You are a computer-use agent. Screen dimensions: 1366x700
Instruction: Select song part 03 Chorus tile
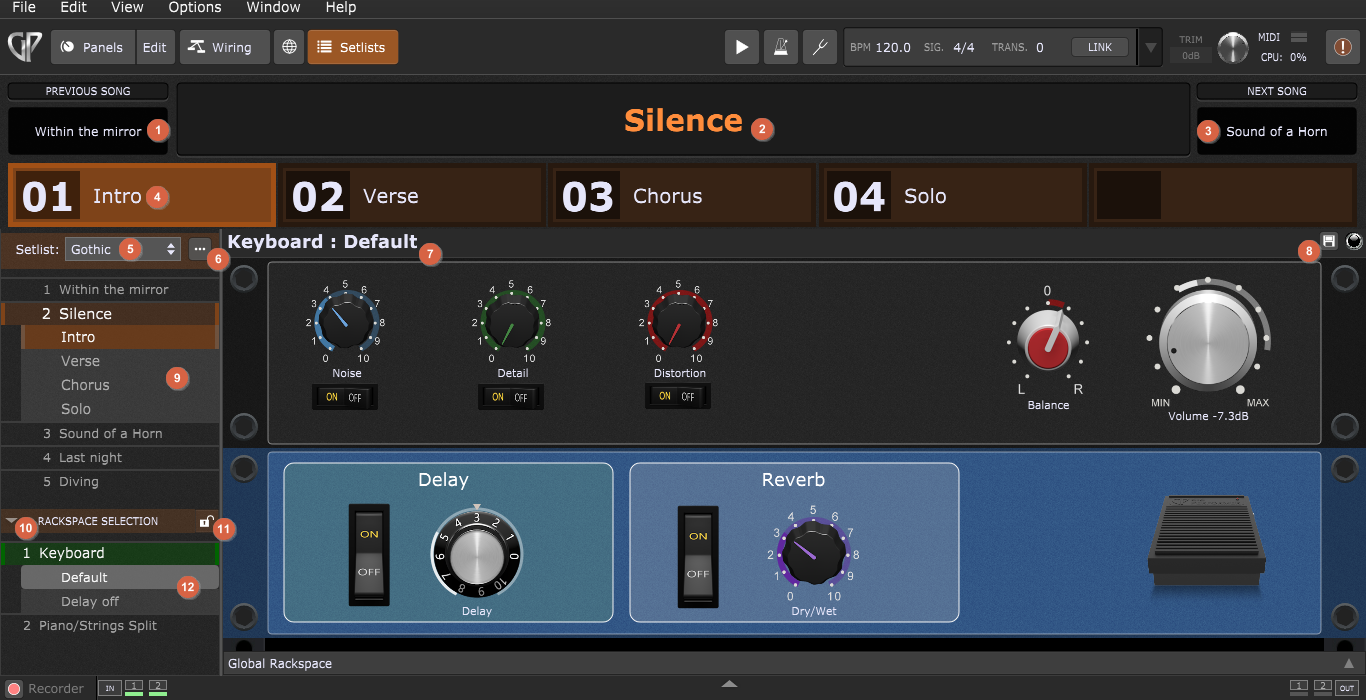(x=682, y=196)
